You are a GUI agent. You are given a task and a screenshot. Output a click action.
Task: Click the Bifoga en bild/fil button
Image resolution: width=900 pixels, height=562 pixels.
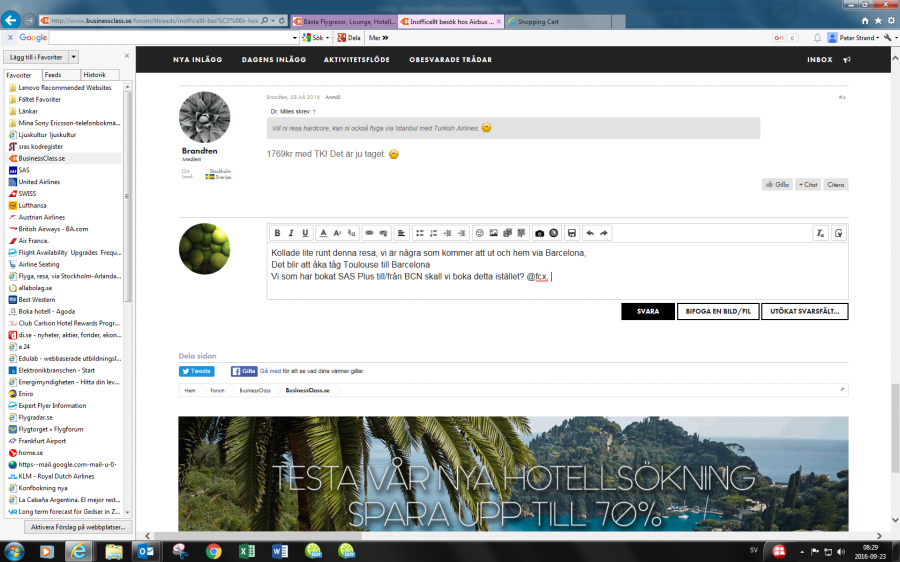(716, 311)
